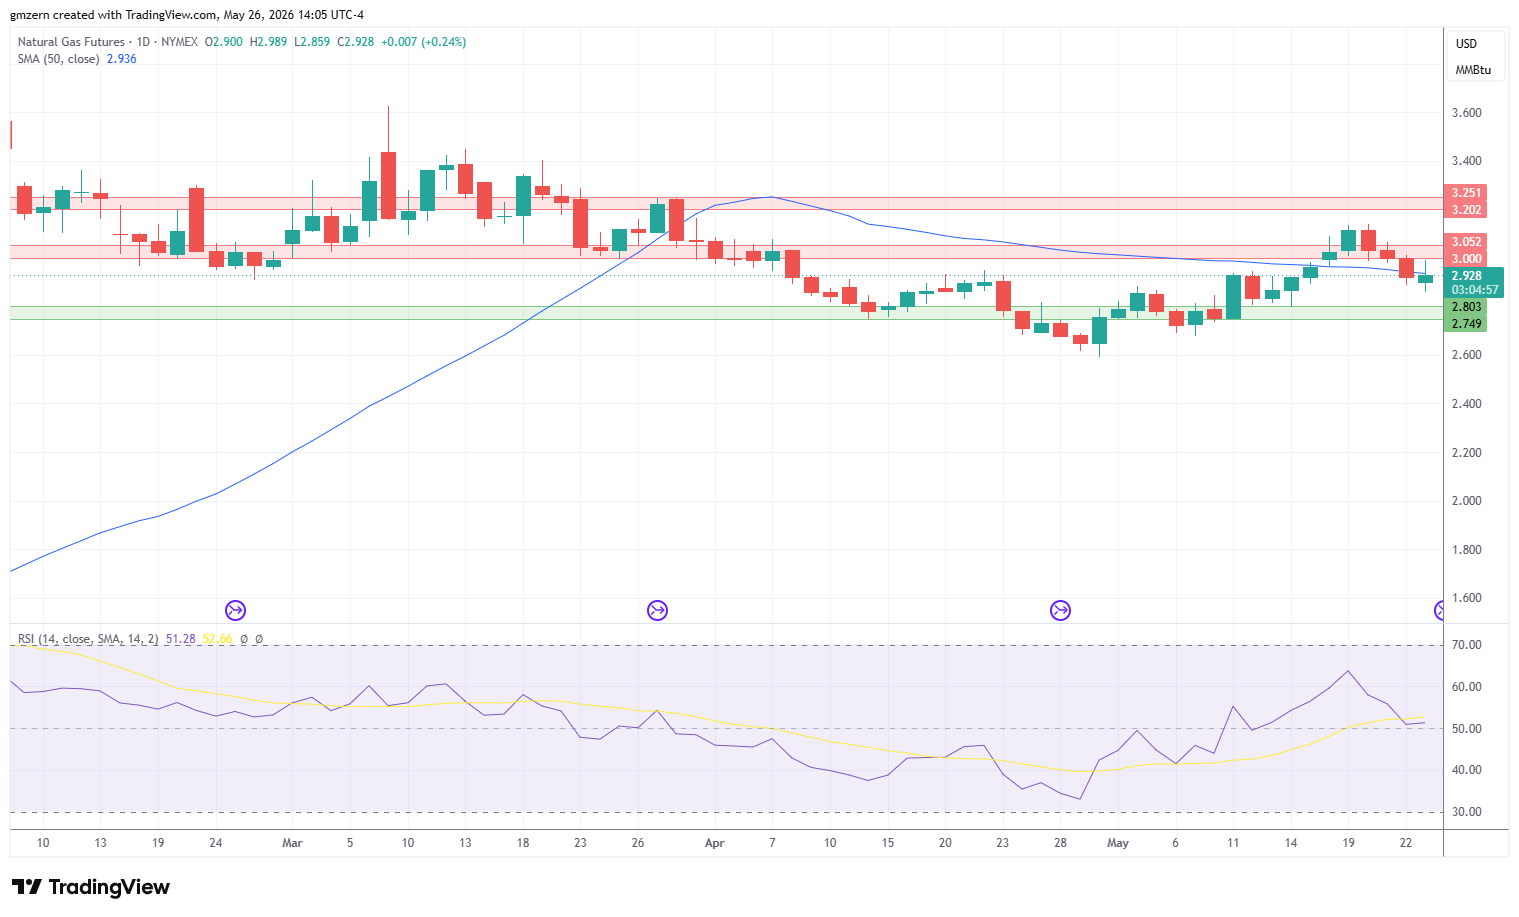Click the 70.00 RSI axis label
1519x917 pixels.
click(x=1466, y=645)
